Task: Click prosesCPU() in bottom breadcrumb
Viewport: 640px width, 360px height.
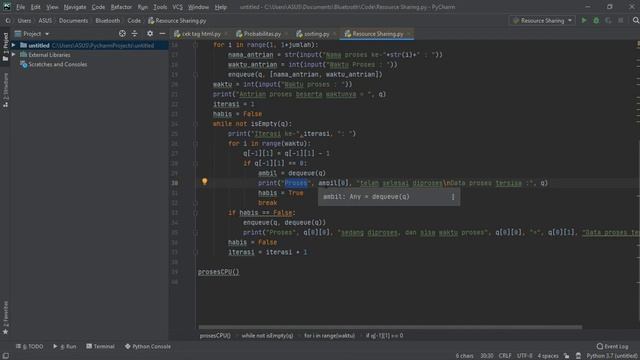Action: [215, 336]
